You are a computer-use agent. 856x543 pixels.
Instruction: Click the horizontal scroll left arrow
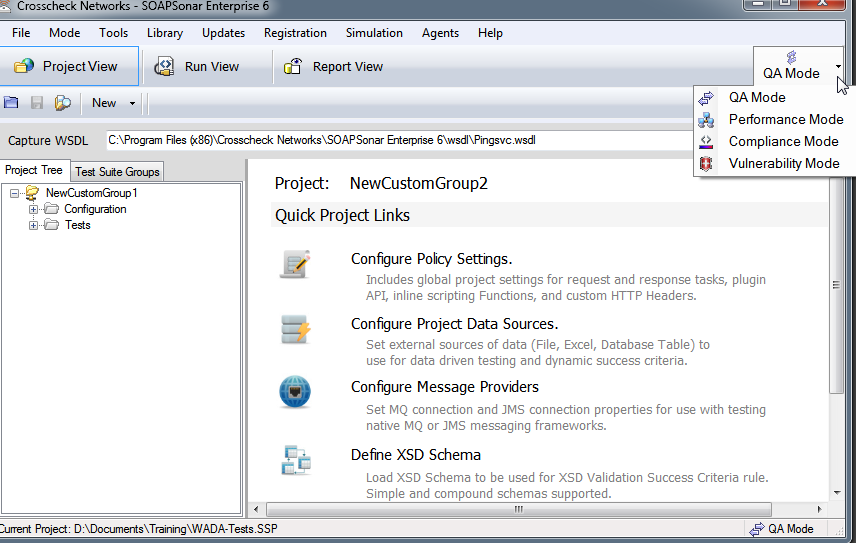pos(256,509)
